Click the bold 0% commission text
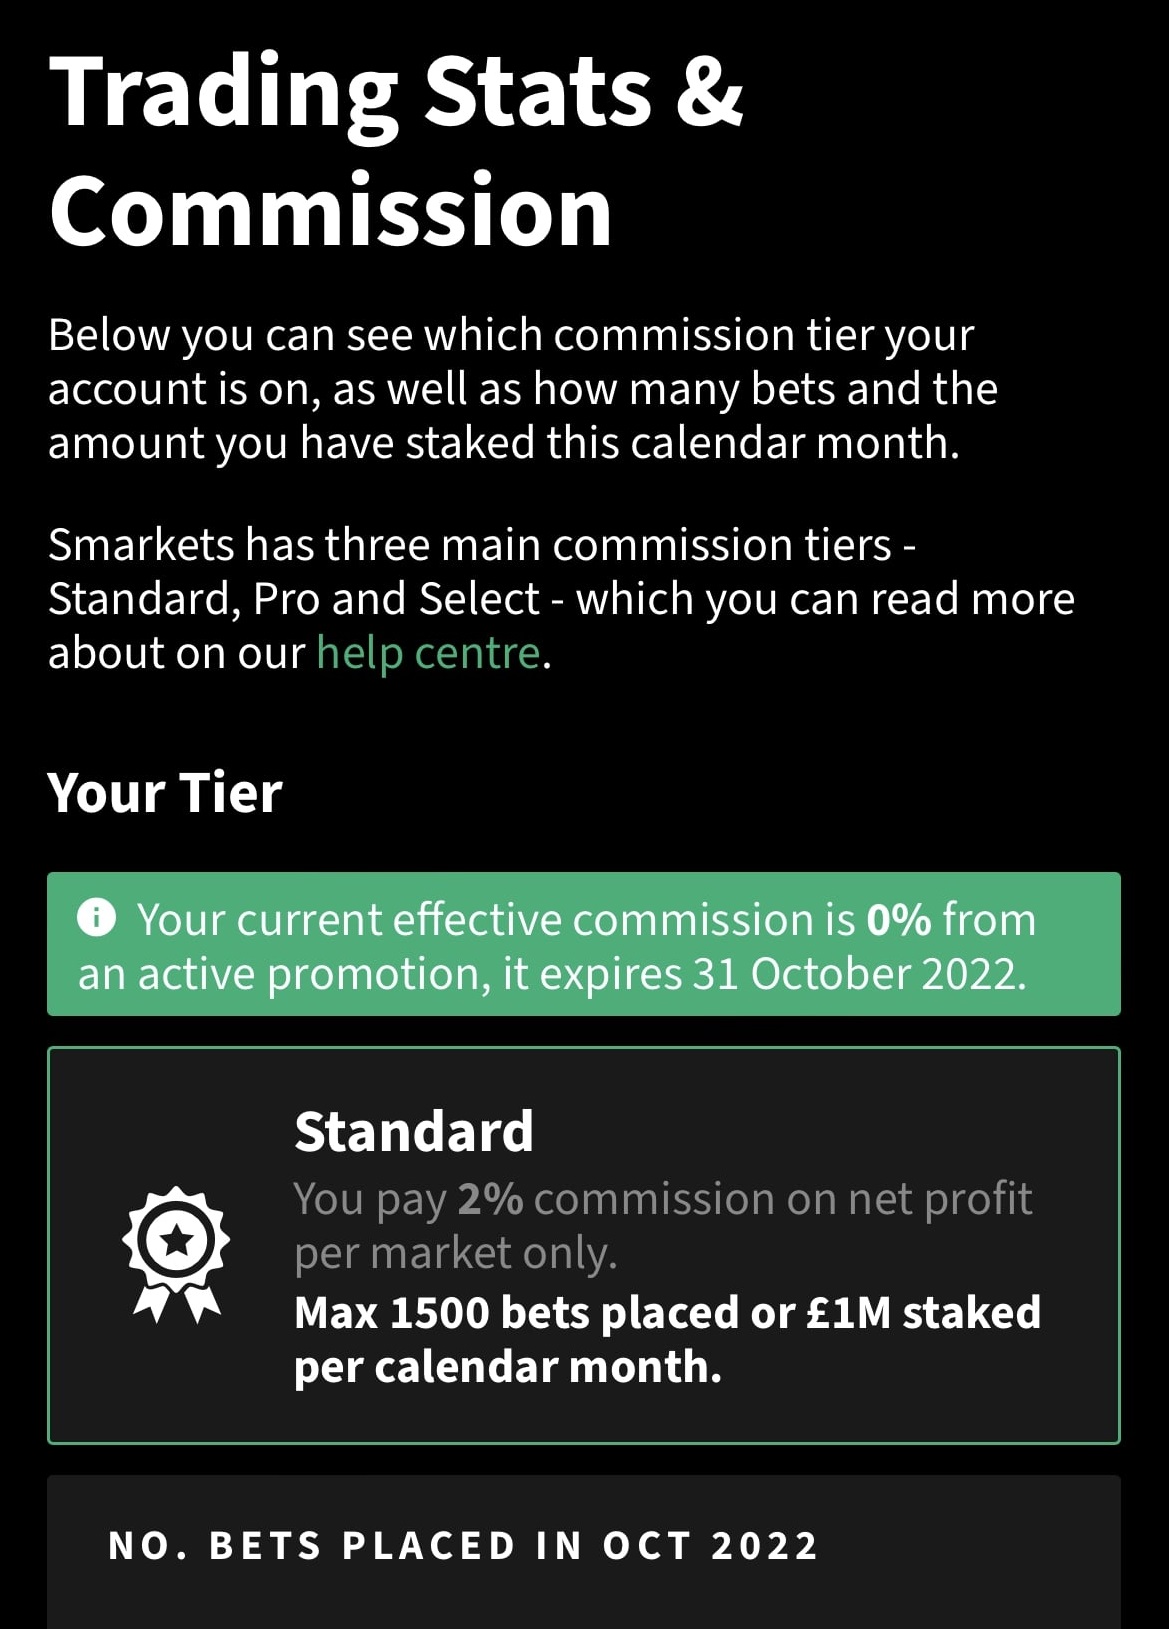The height and width of the screenshot is (1629, 1169). coord(899,919)
